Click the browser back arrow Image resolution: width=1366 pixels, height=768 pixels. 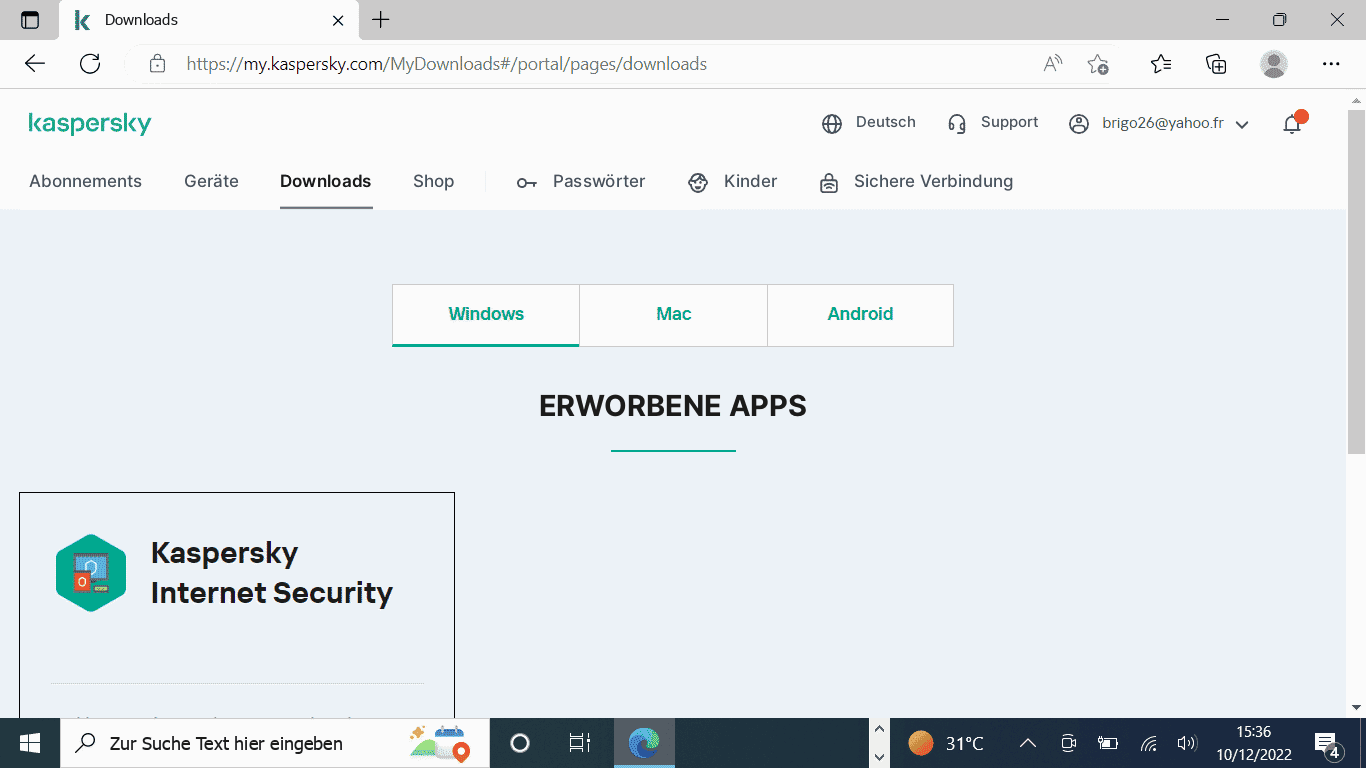click(x=35, y=64)
